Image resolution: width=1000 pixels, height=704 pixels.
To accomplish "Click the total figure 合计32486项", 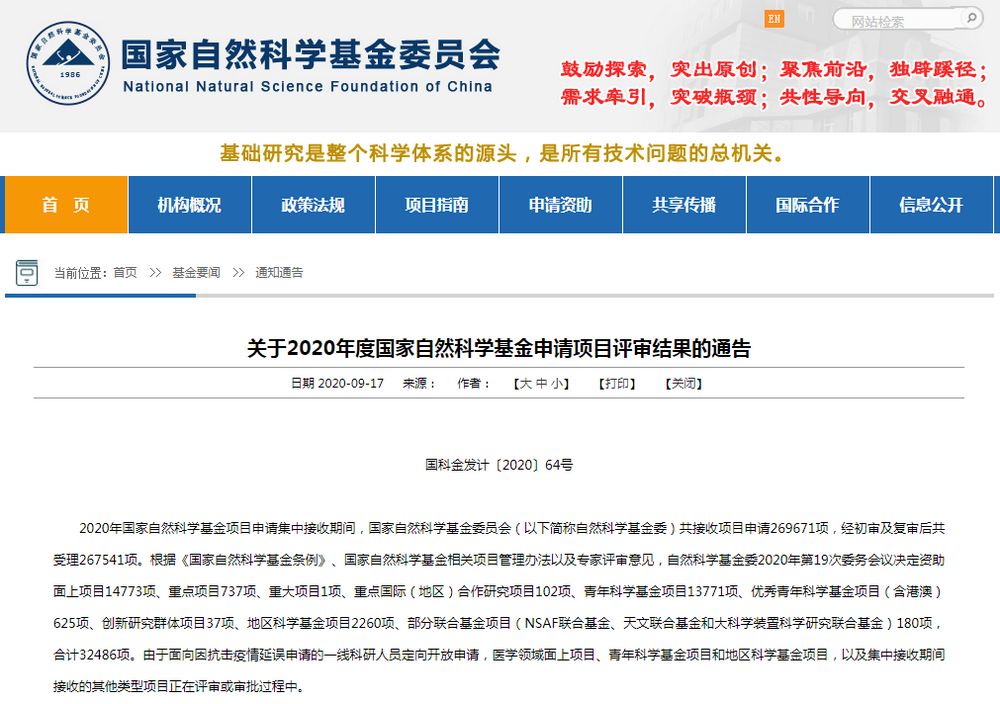I will click(92, 655).
